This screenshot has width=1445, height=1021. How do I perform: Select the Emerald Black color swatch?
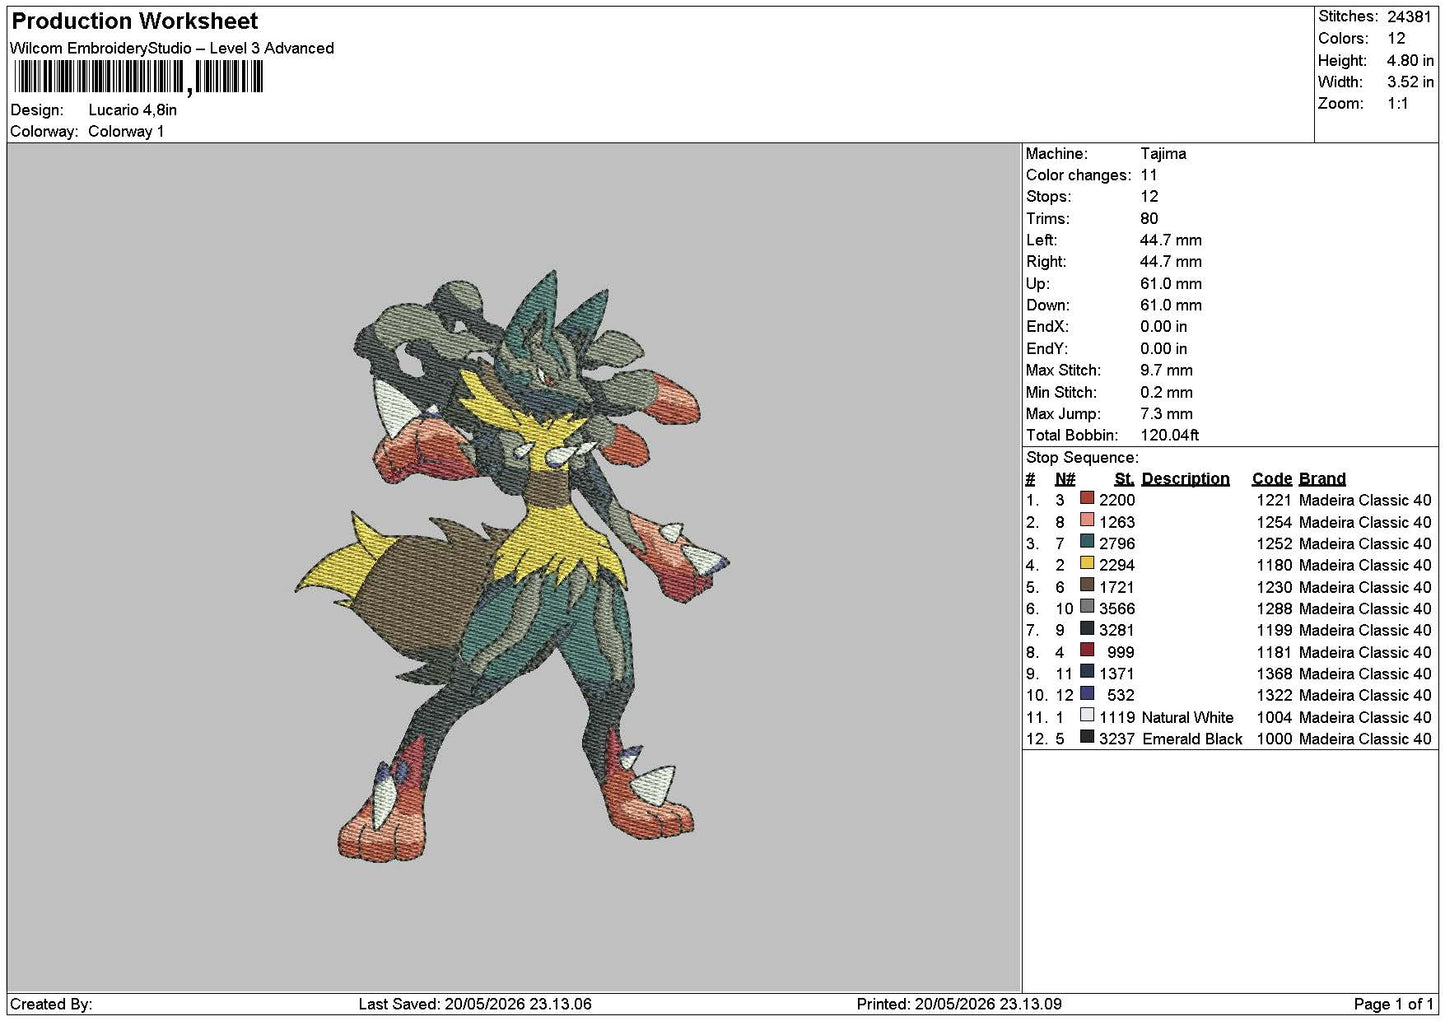pos(1087,738)
